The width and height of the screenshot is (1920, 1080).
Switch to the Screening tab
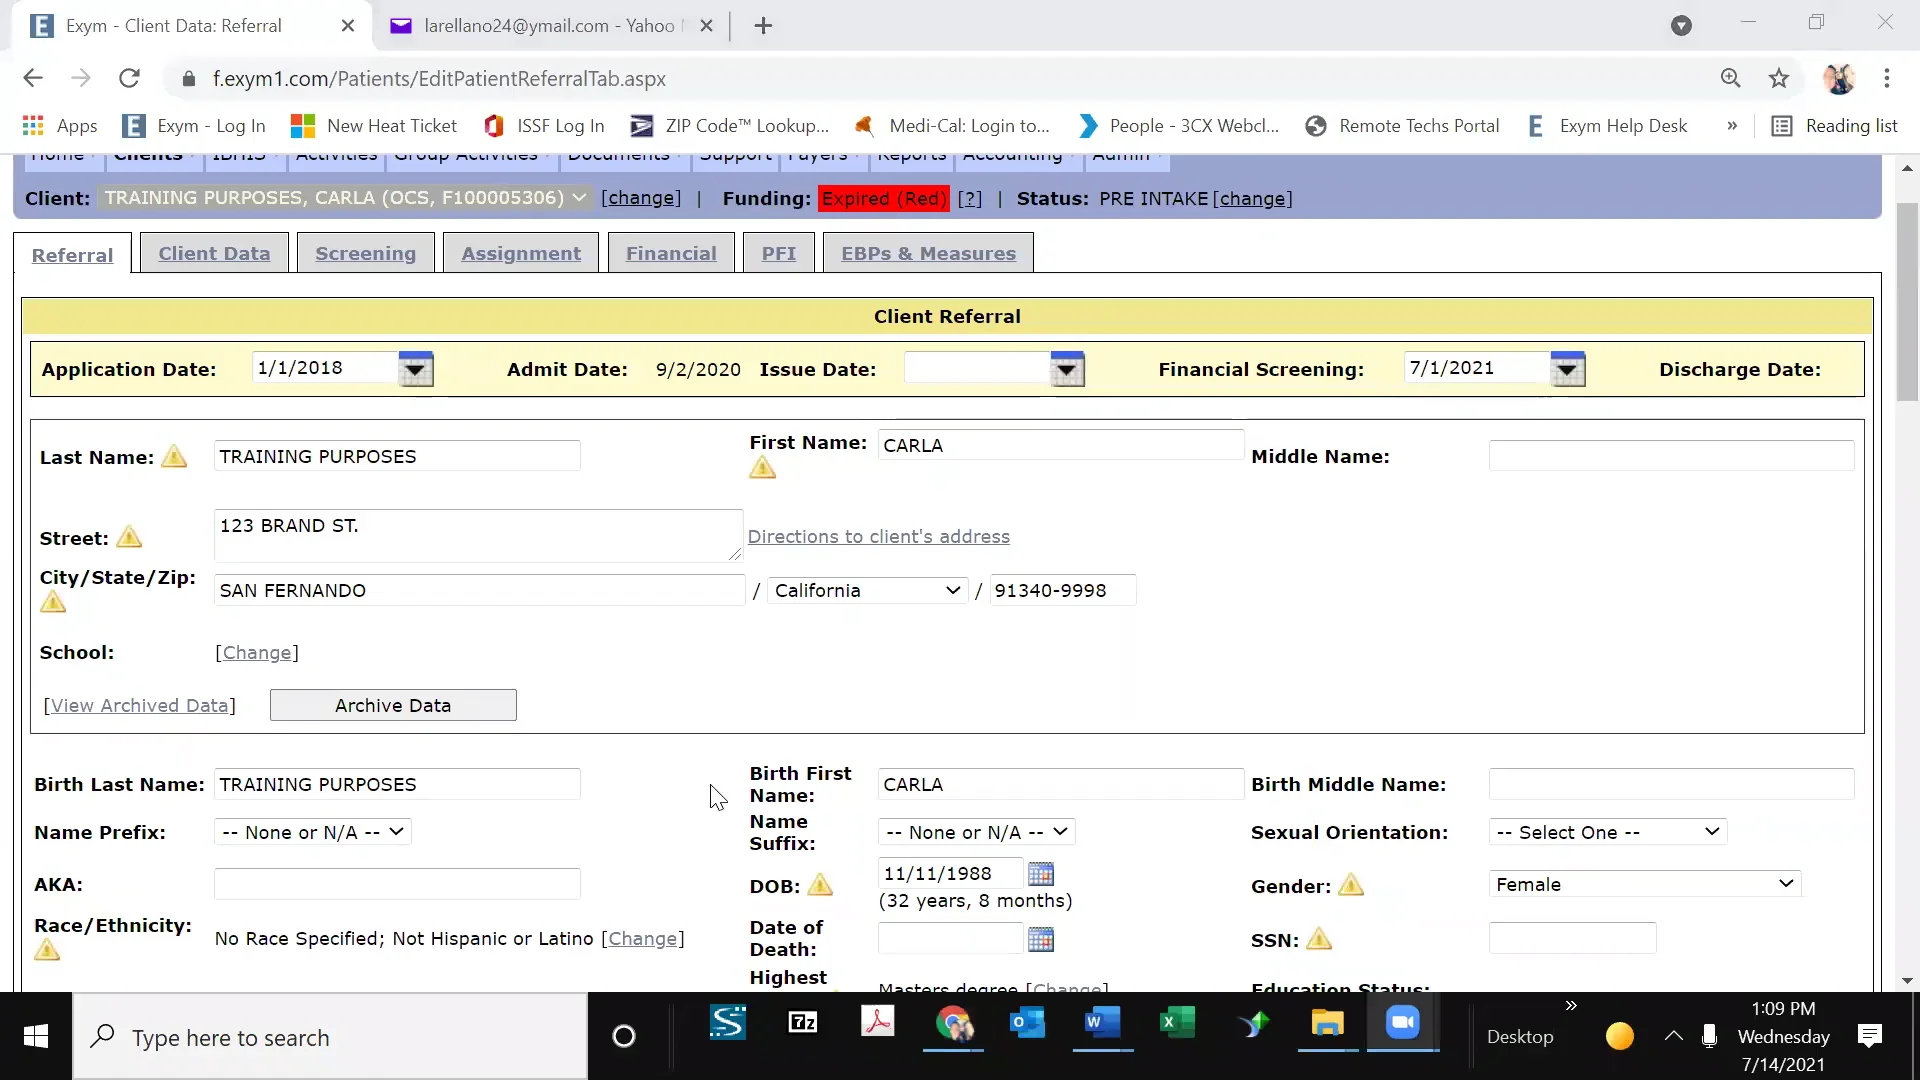tap(365, 253)
